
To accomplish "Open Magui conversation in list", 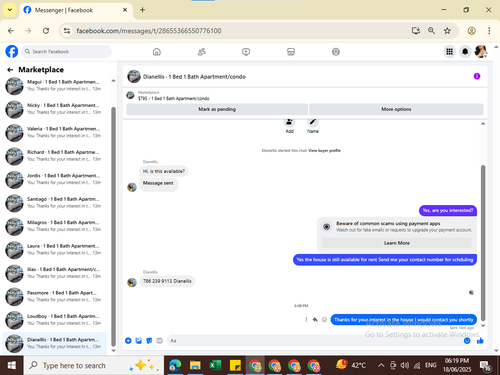I will 55,85.
